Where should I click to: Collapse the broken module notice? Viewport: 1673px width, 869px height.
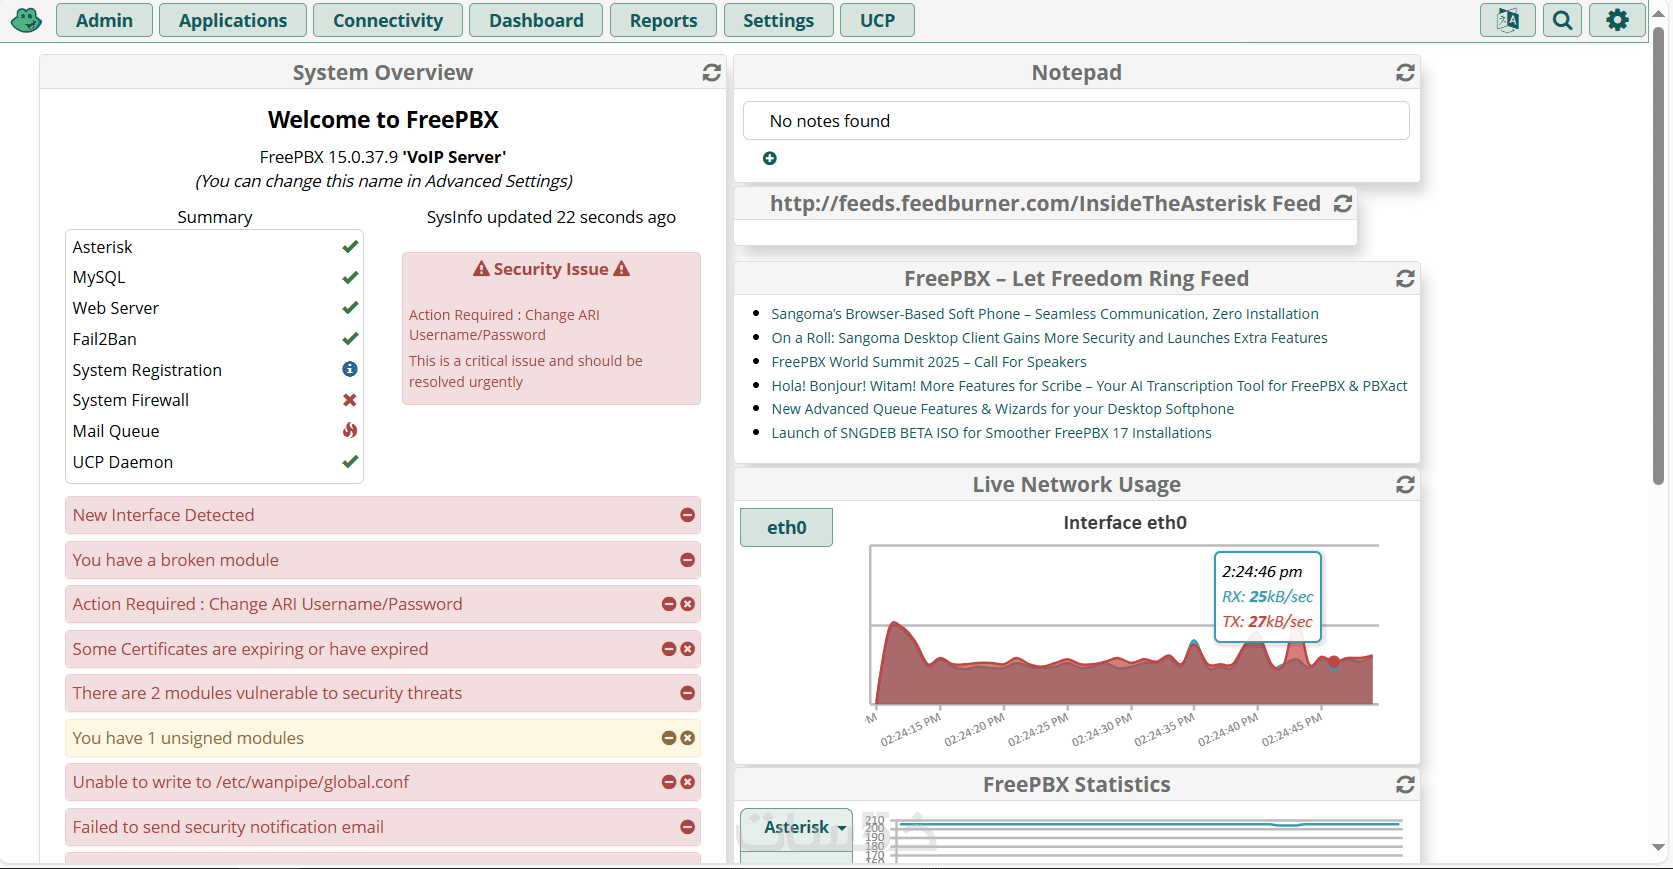pos(687,560)
